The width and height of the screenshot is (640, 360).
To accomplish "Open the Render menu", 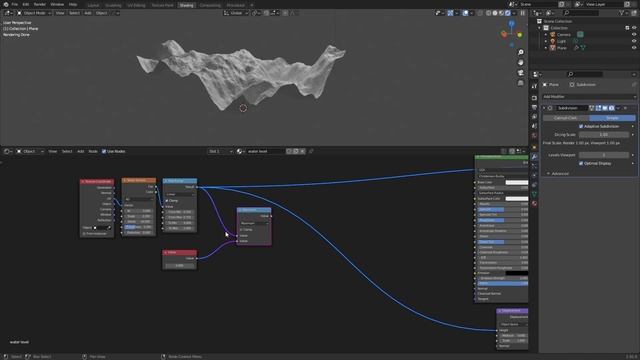I will (x=40, y=4).
